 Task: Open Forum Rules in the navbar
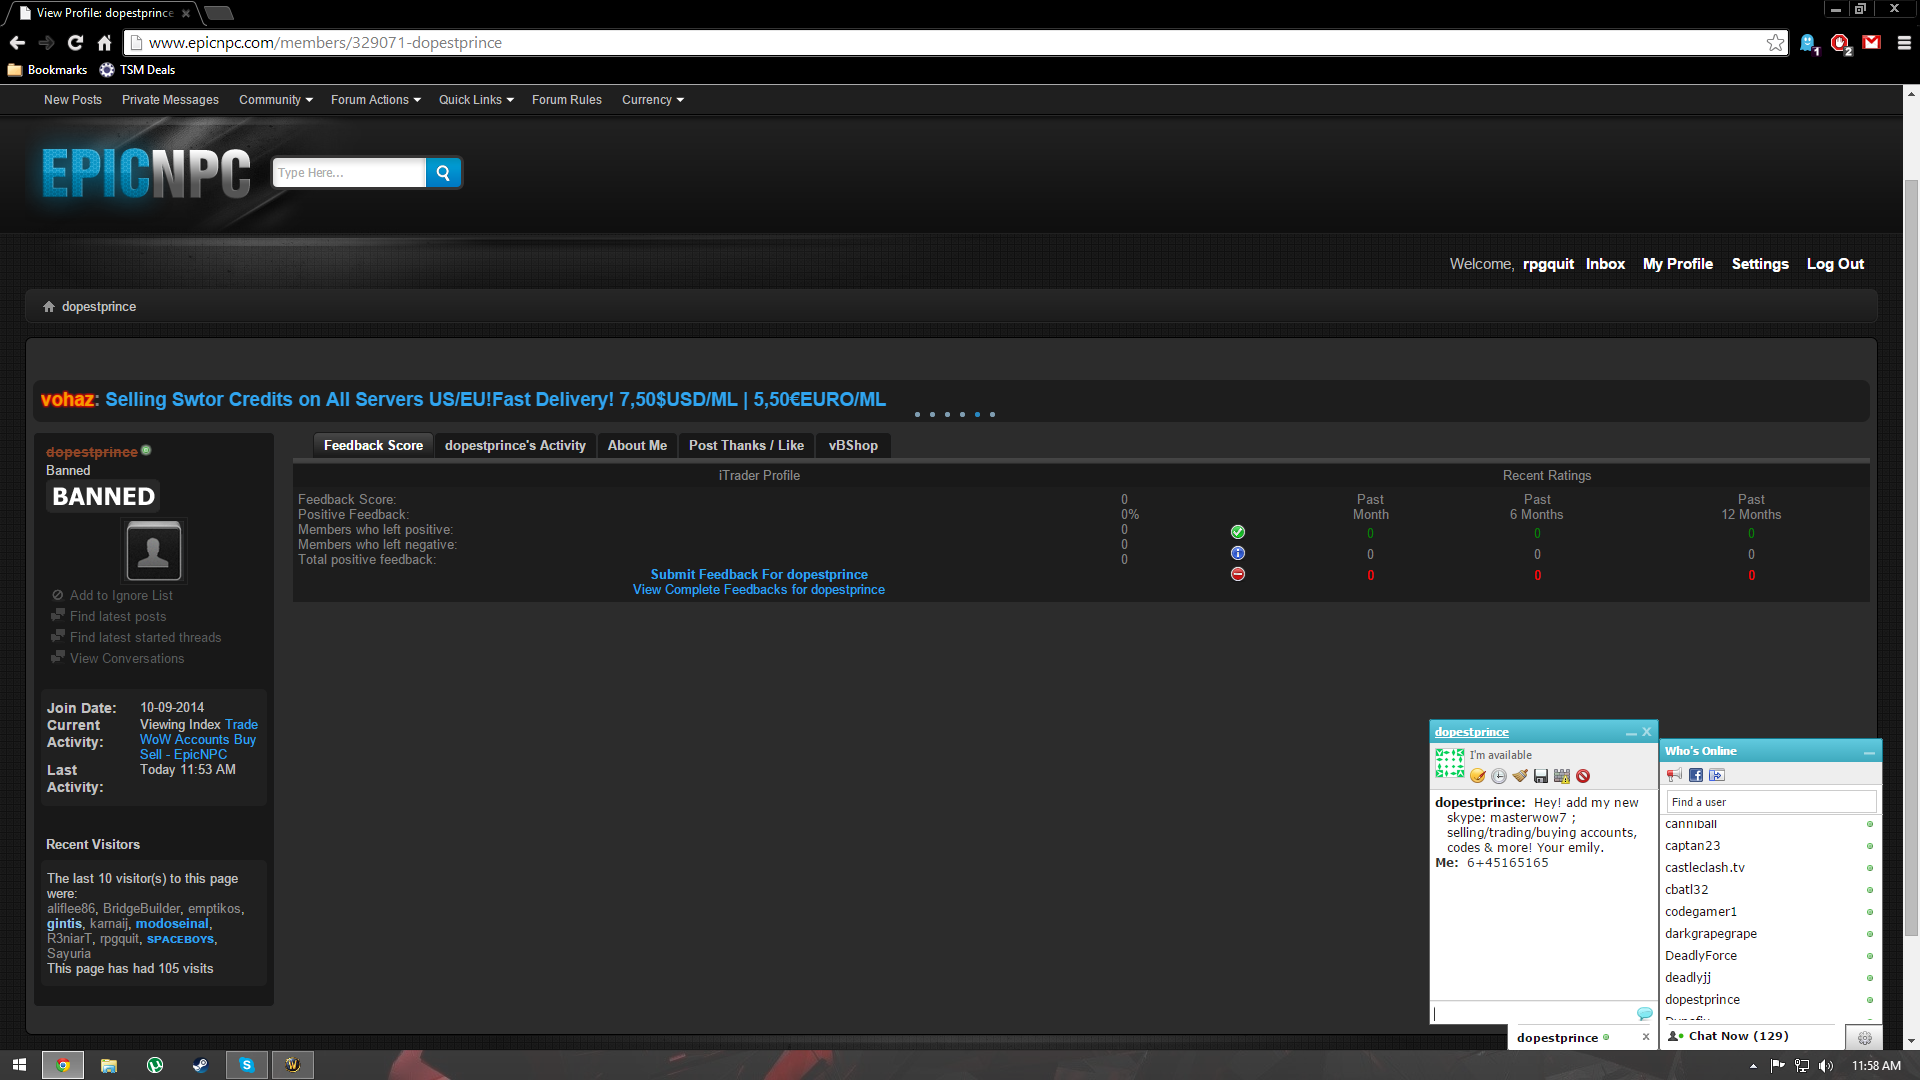pos(567,100)
